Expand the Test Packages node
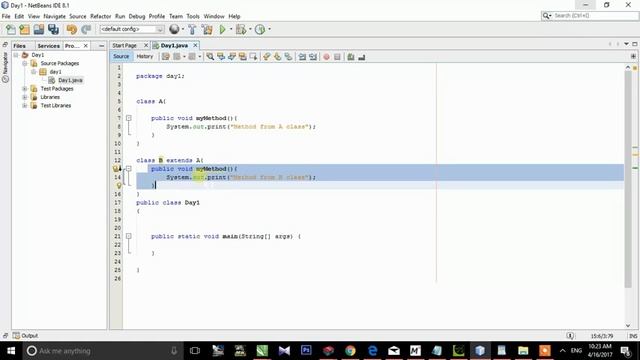Viewport: 640px width, 360px height. coord(25,89)
